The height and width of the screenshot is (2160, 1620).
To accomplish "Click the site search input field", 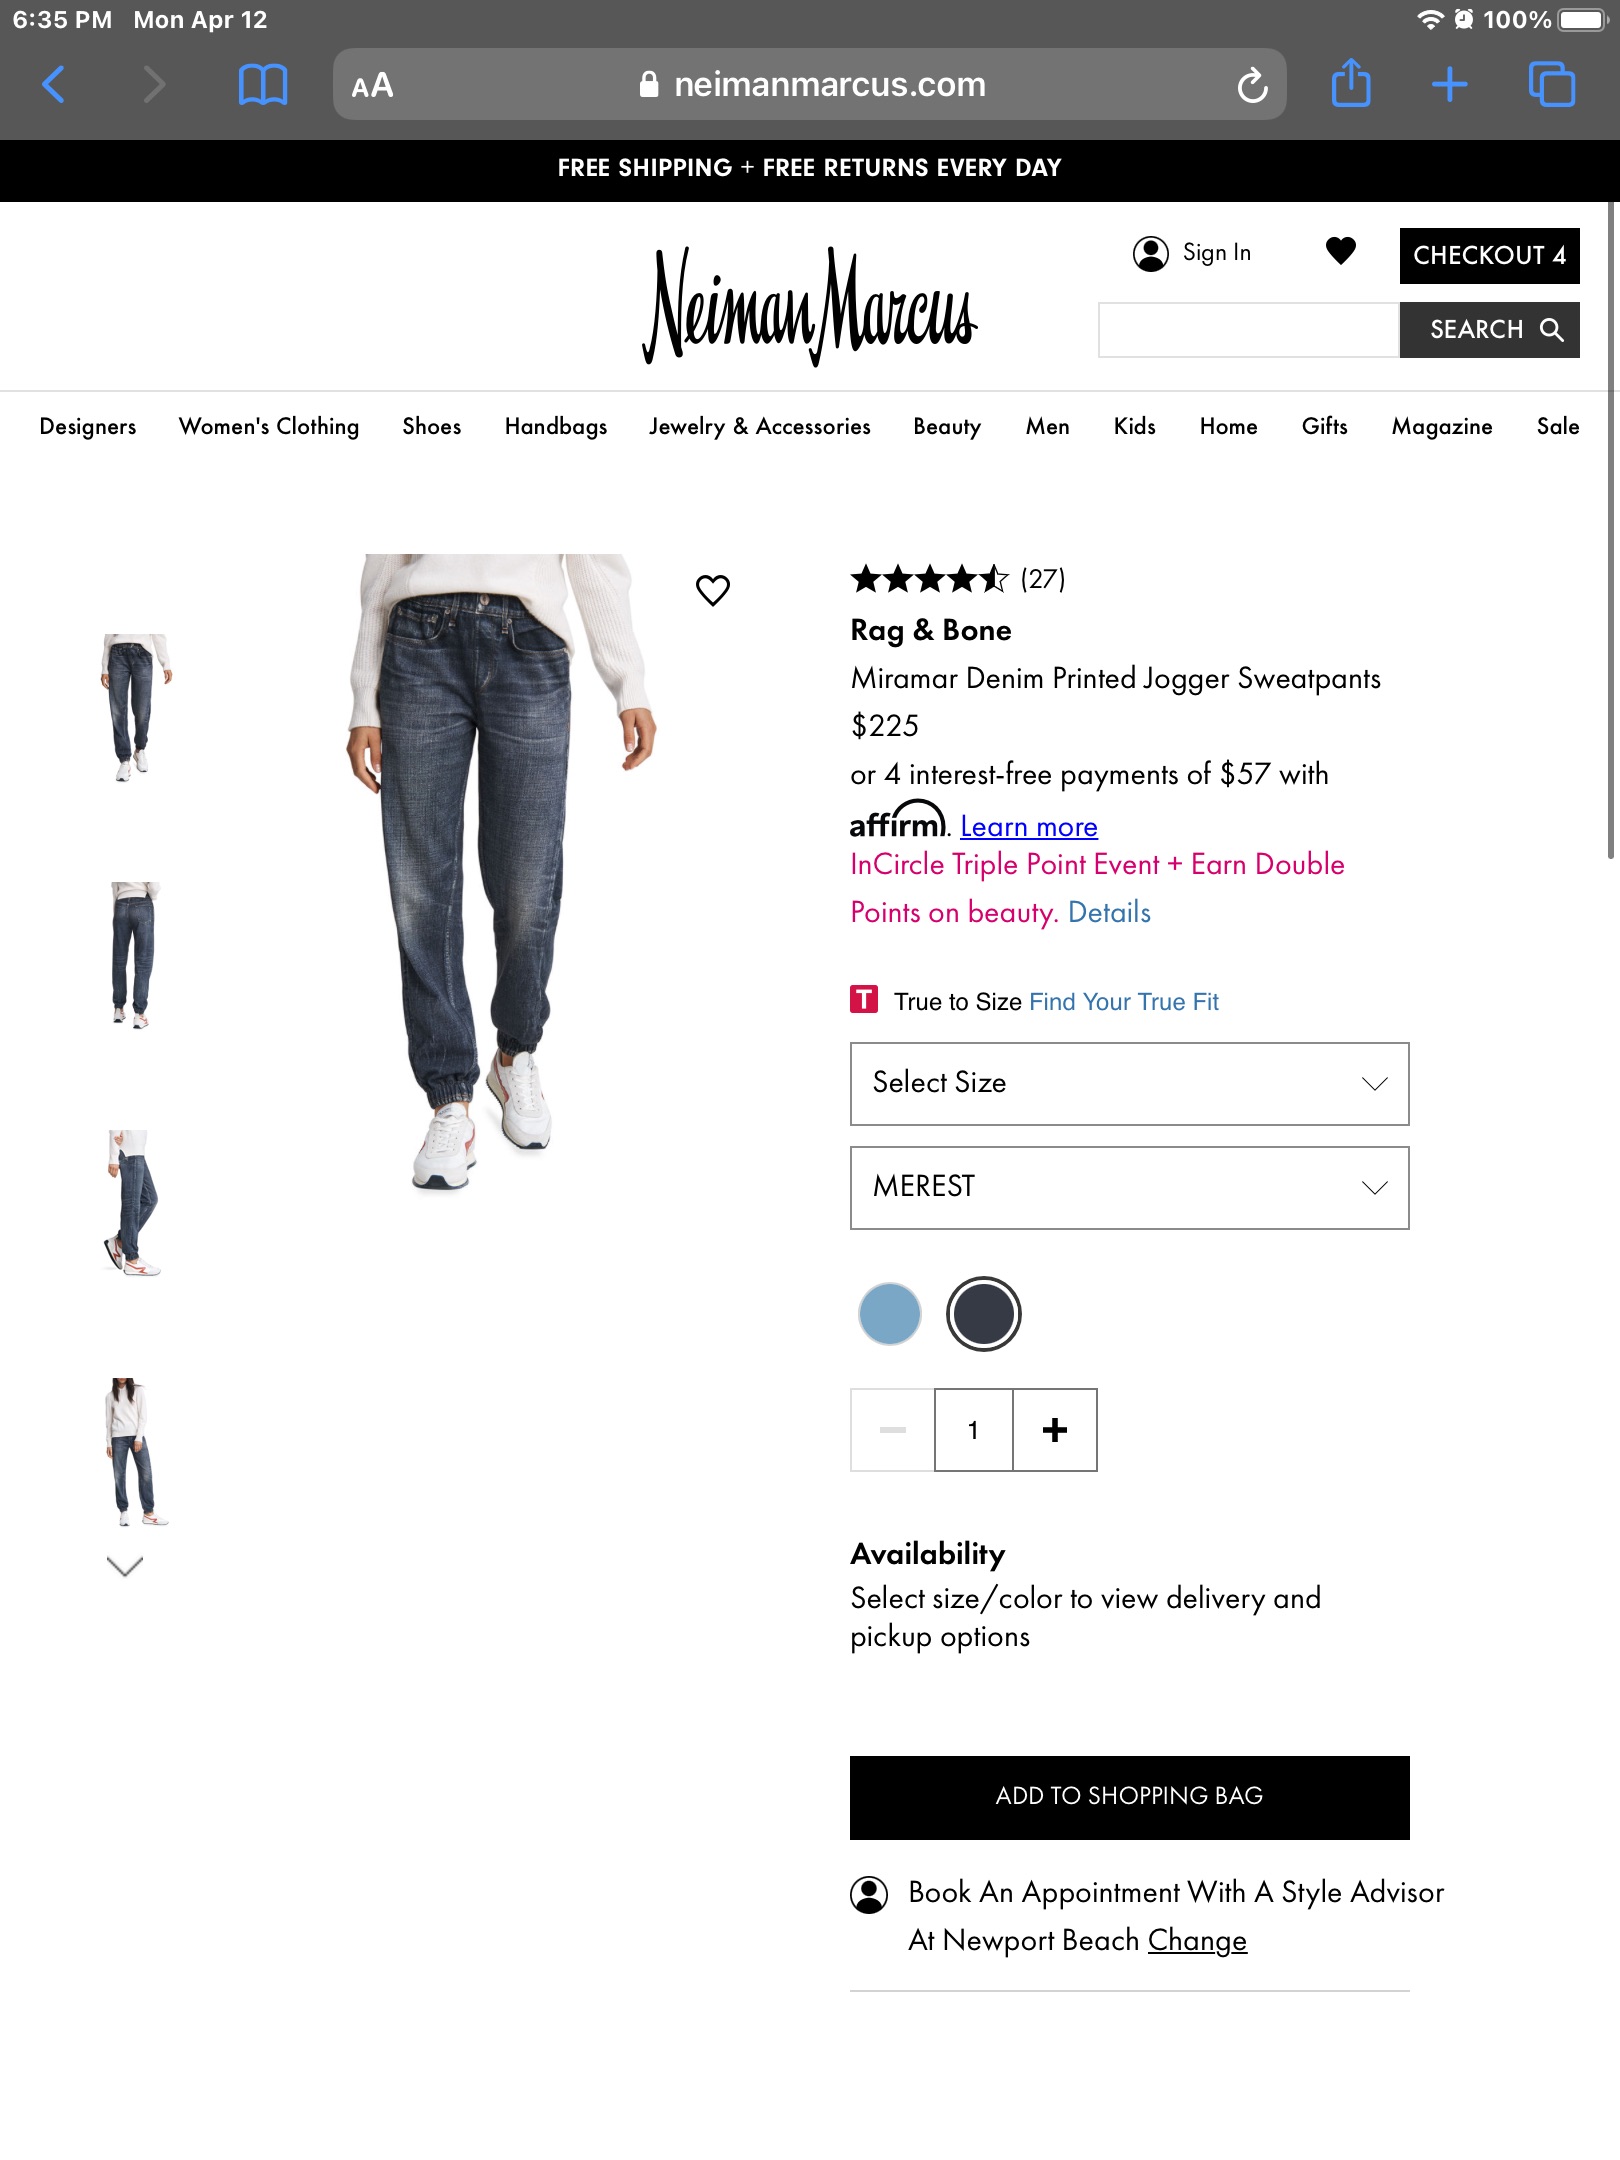I will tap(1249, 330).
